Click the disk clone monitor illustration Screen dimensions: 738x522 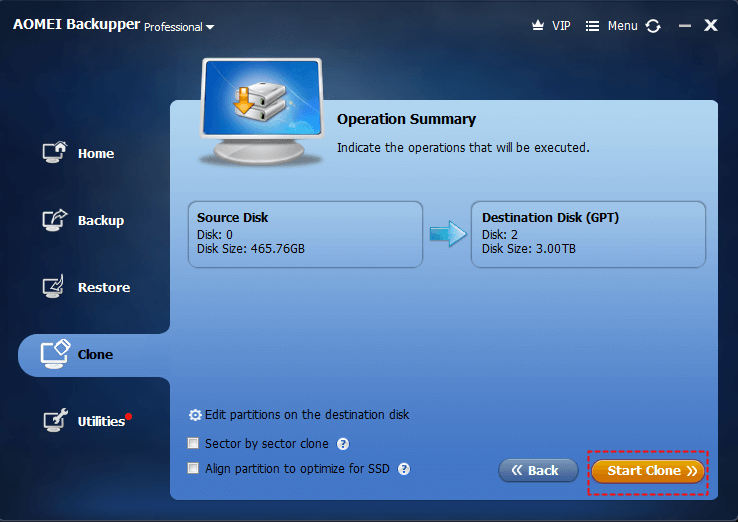click(262, 111)
